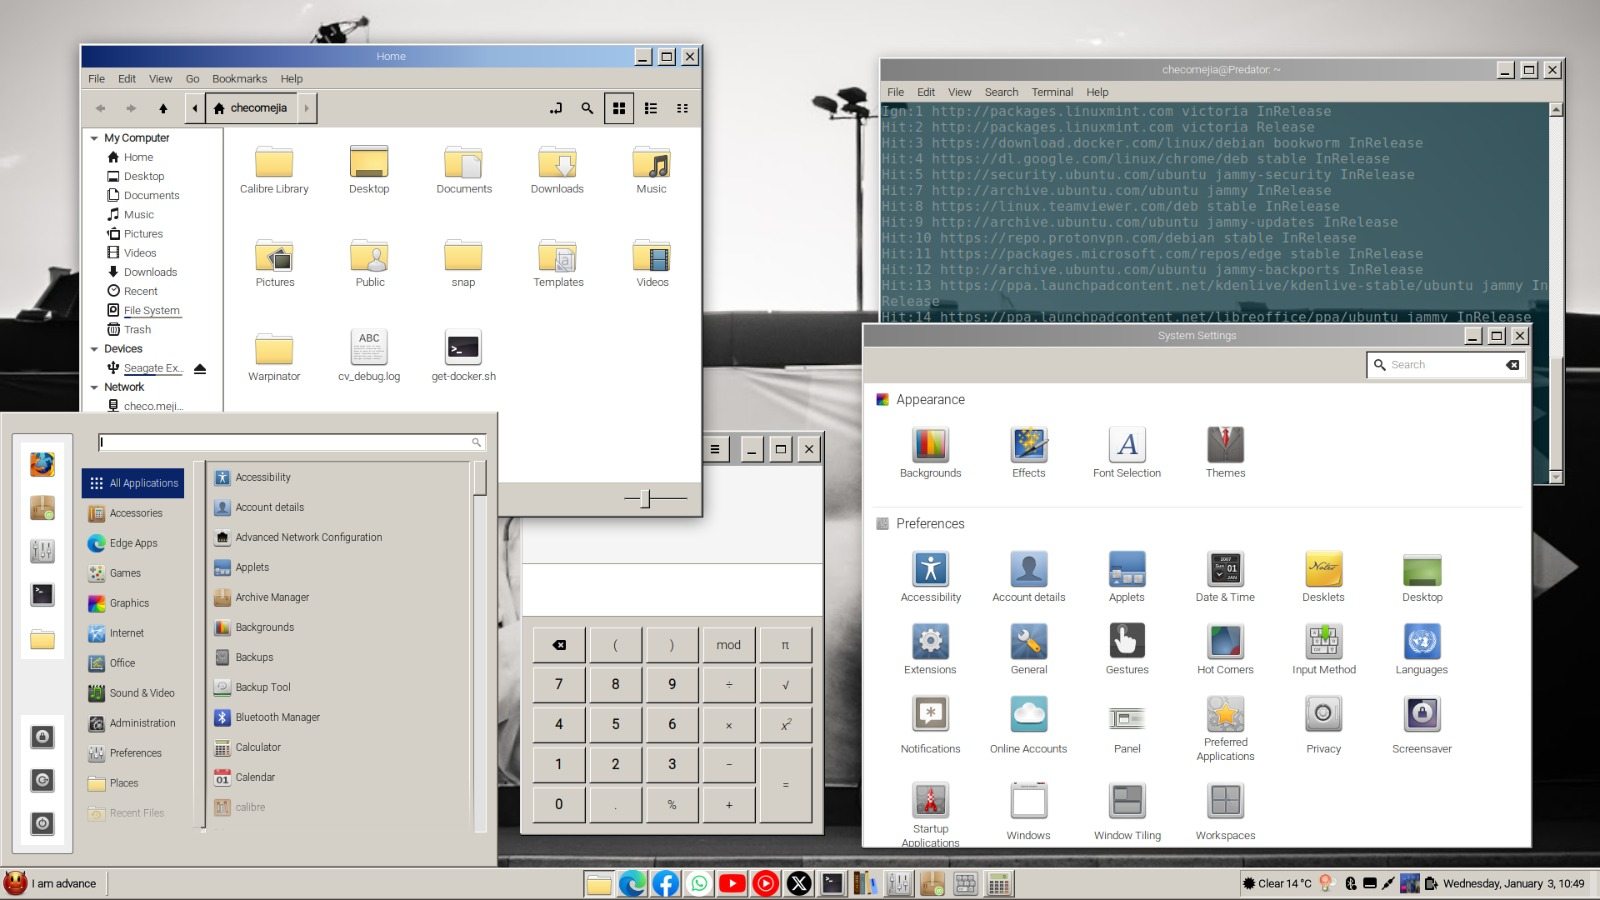Toggle the location entry button in file manager

[x=556, y=108]
